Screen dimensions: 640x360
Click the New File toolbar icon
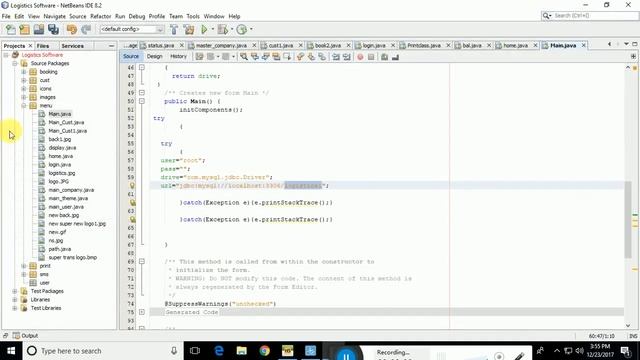11,29
